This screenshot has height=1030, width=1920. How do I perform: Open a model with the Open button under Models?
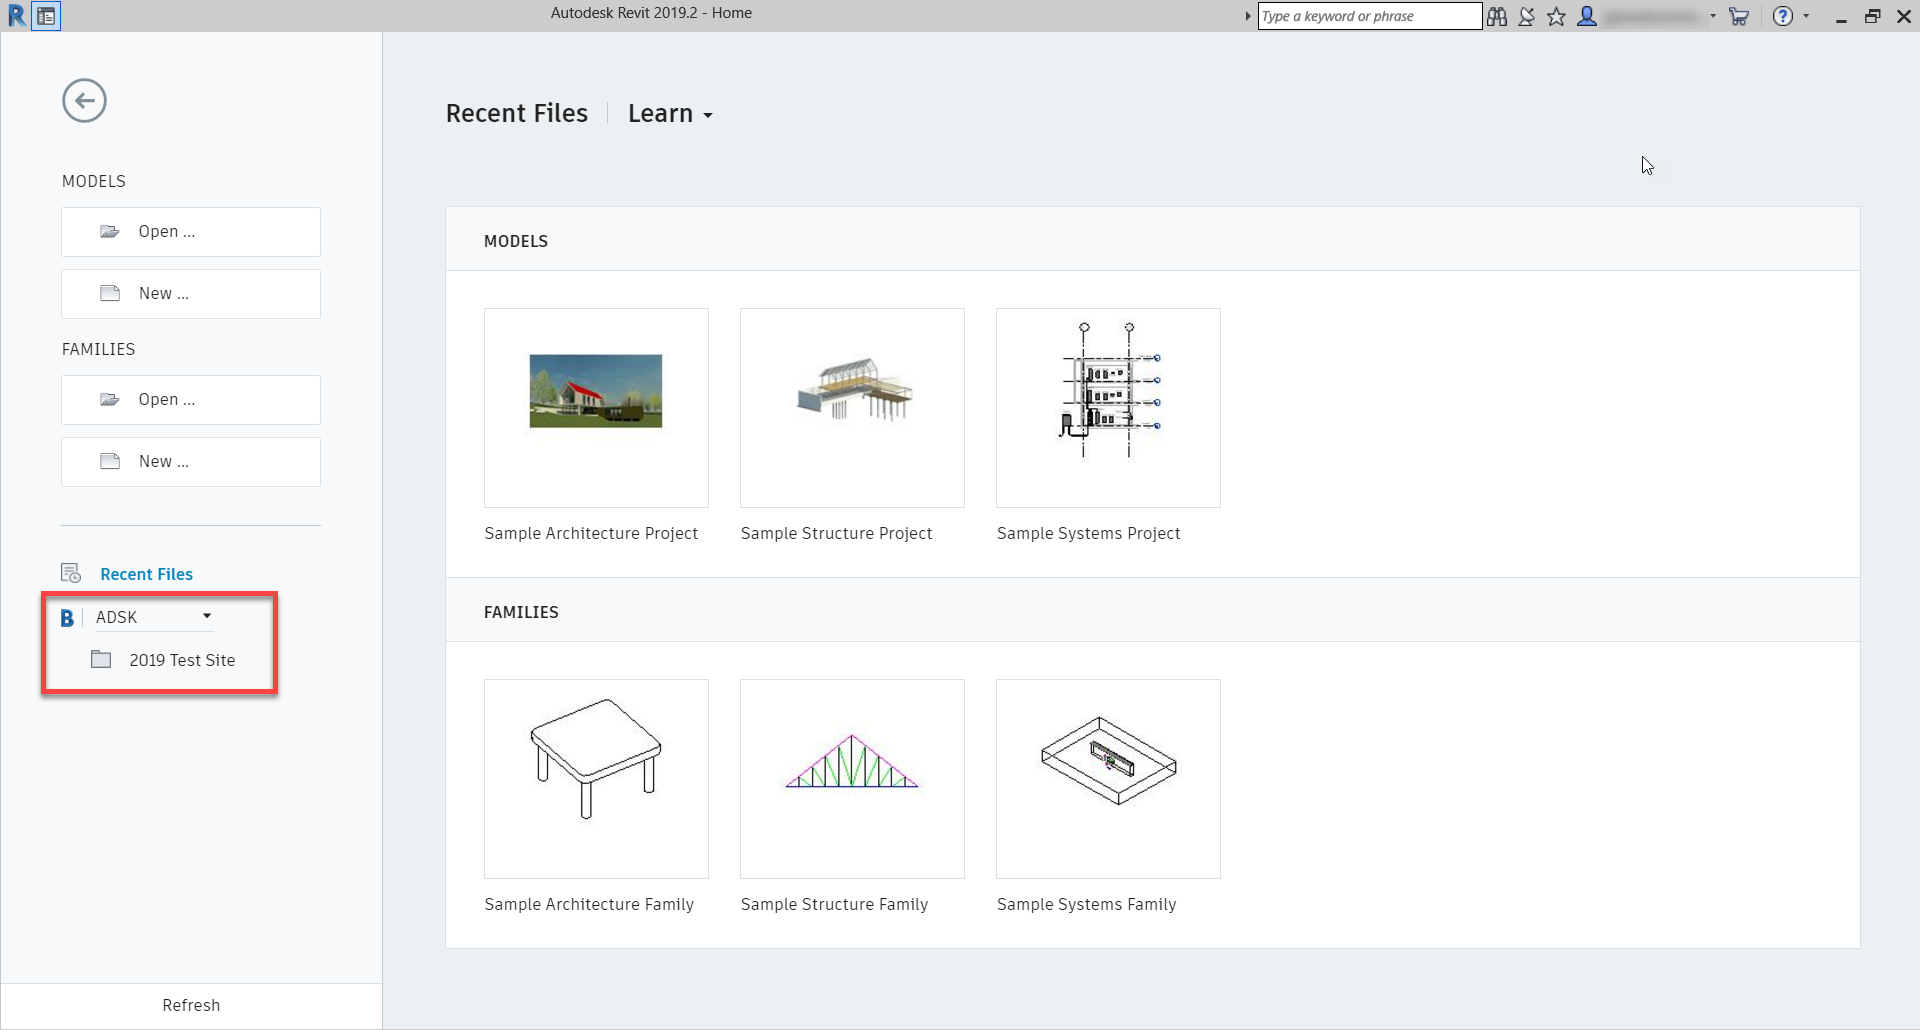pos(190,231)
